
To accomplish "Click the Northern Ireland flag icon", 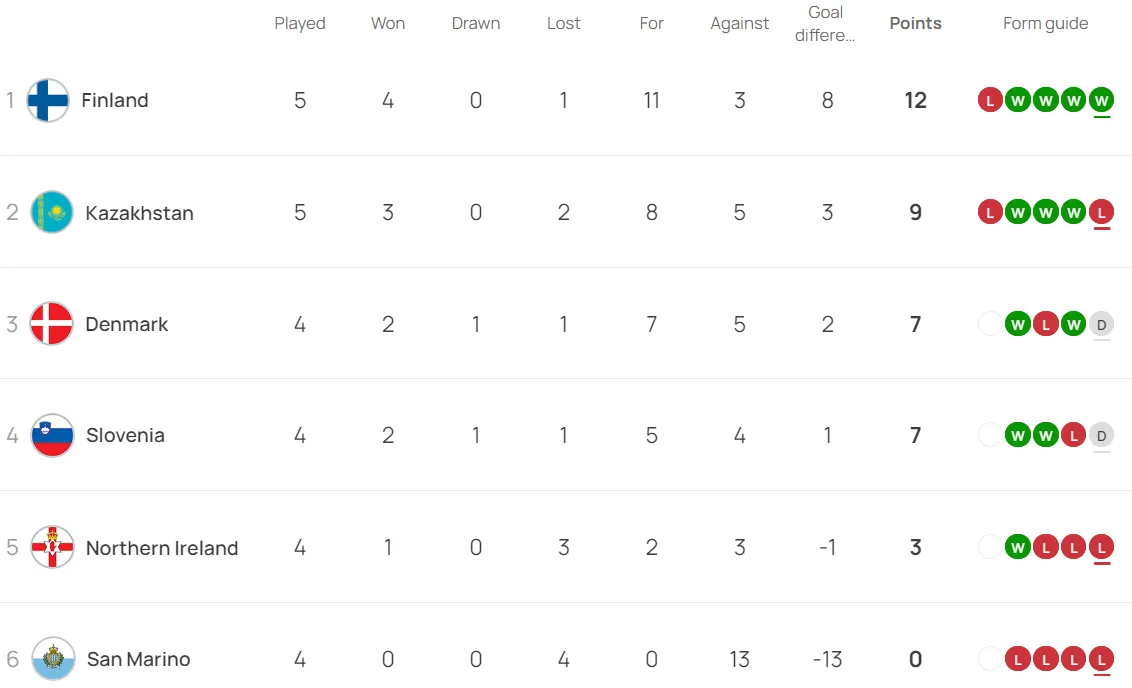I will click(52, 547).
